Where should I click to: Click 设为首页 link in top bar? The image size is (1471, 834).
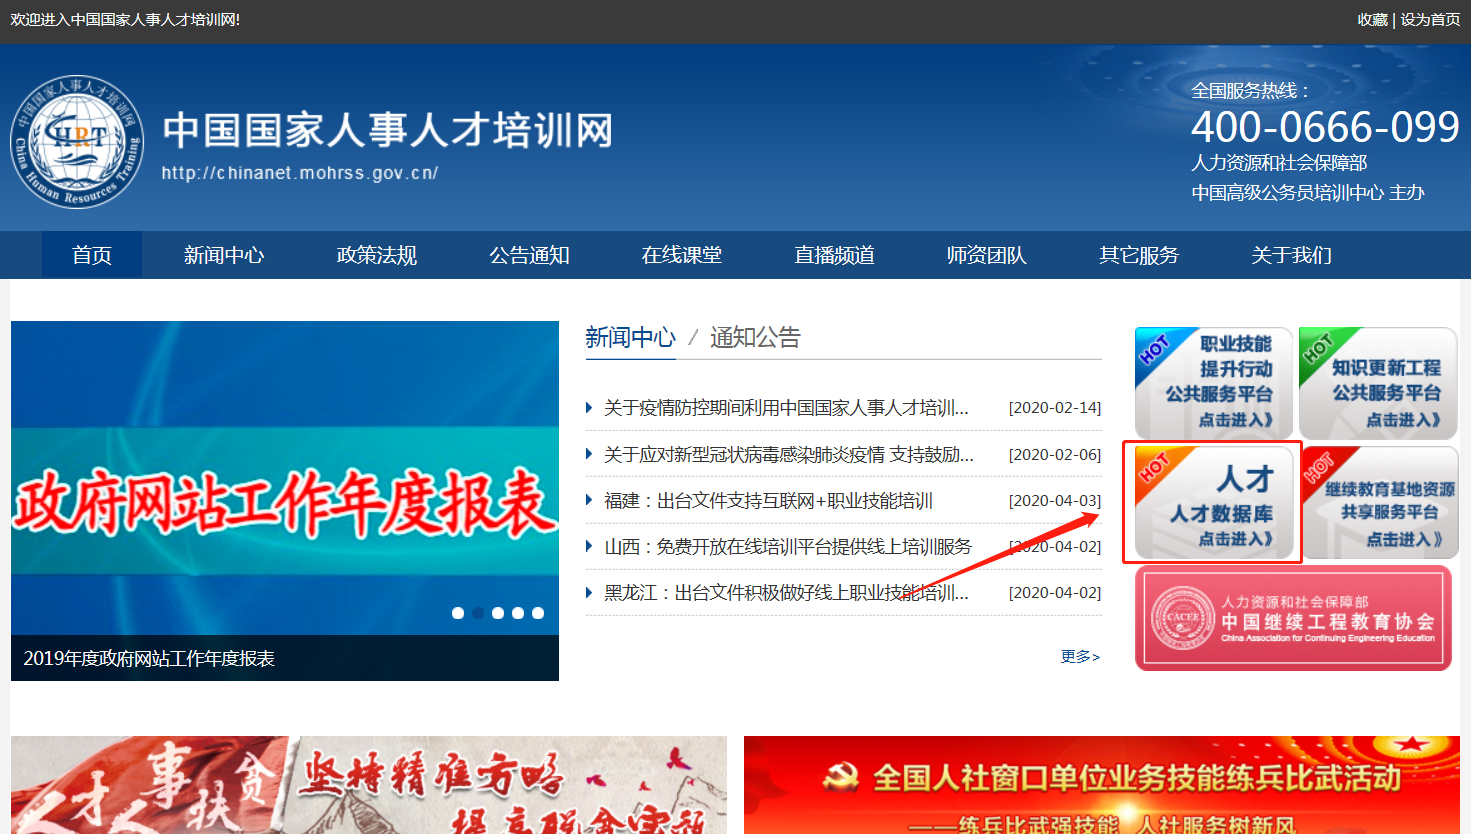1430,20
